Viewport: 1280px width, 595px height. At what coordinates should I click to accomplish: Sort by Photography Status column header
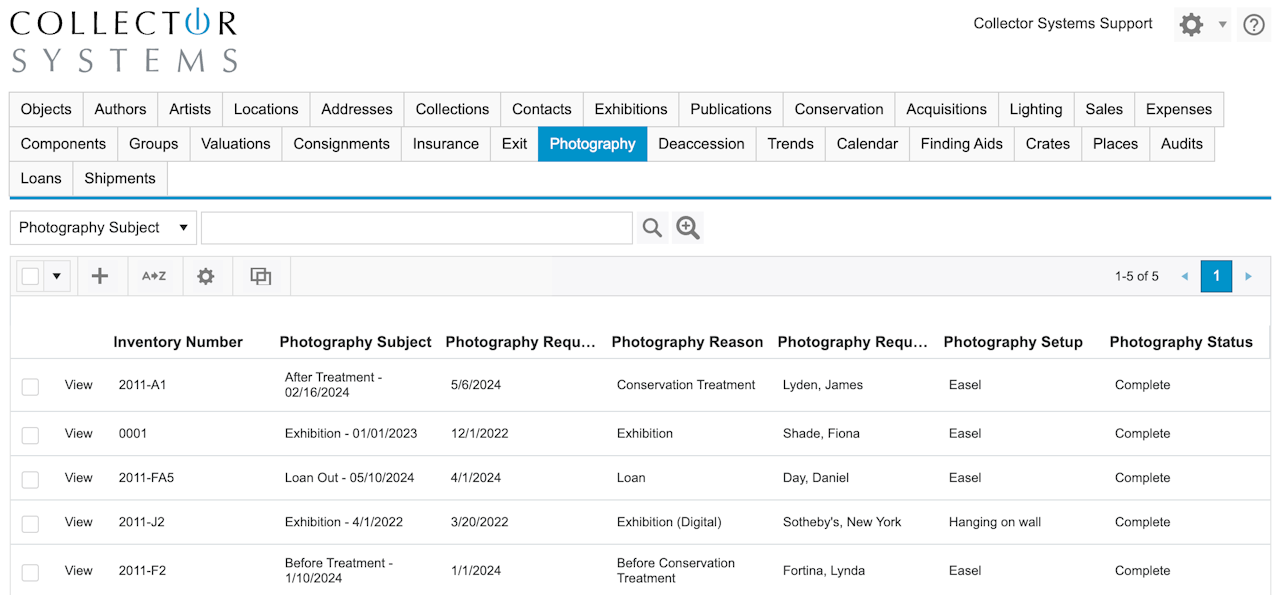tap(1180, 342)
